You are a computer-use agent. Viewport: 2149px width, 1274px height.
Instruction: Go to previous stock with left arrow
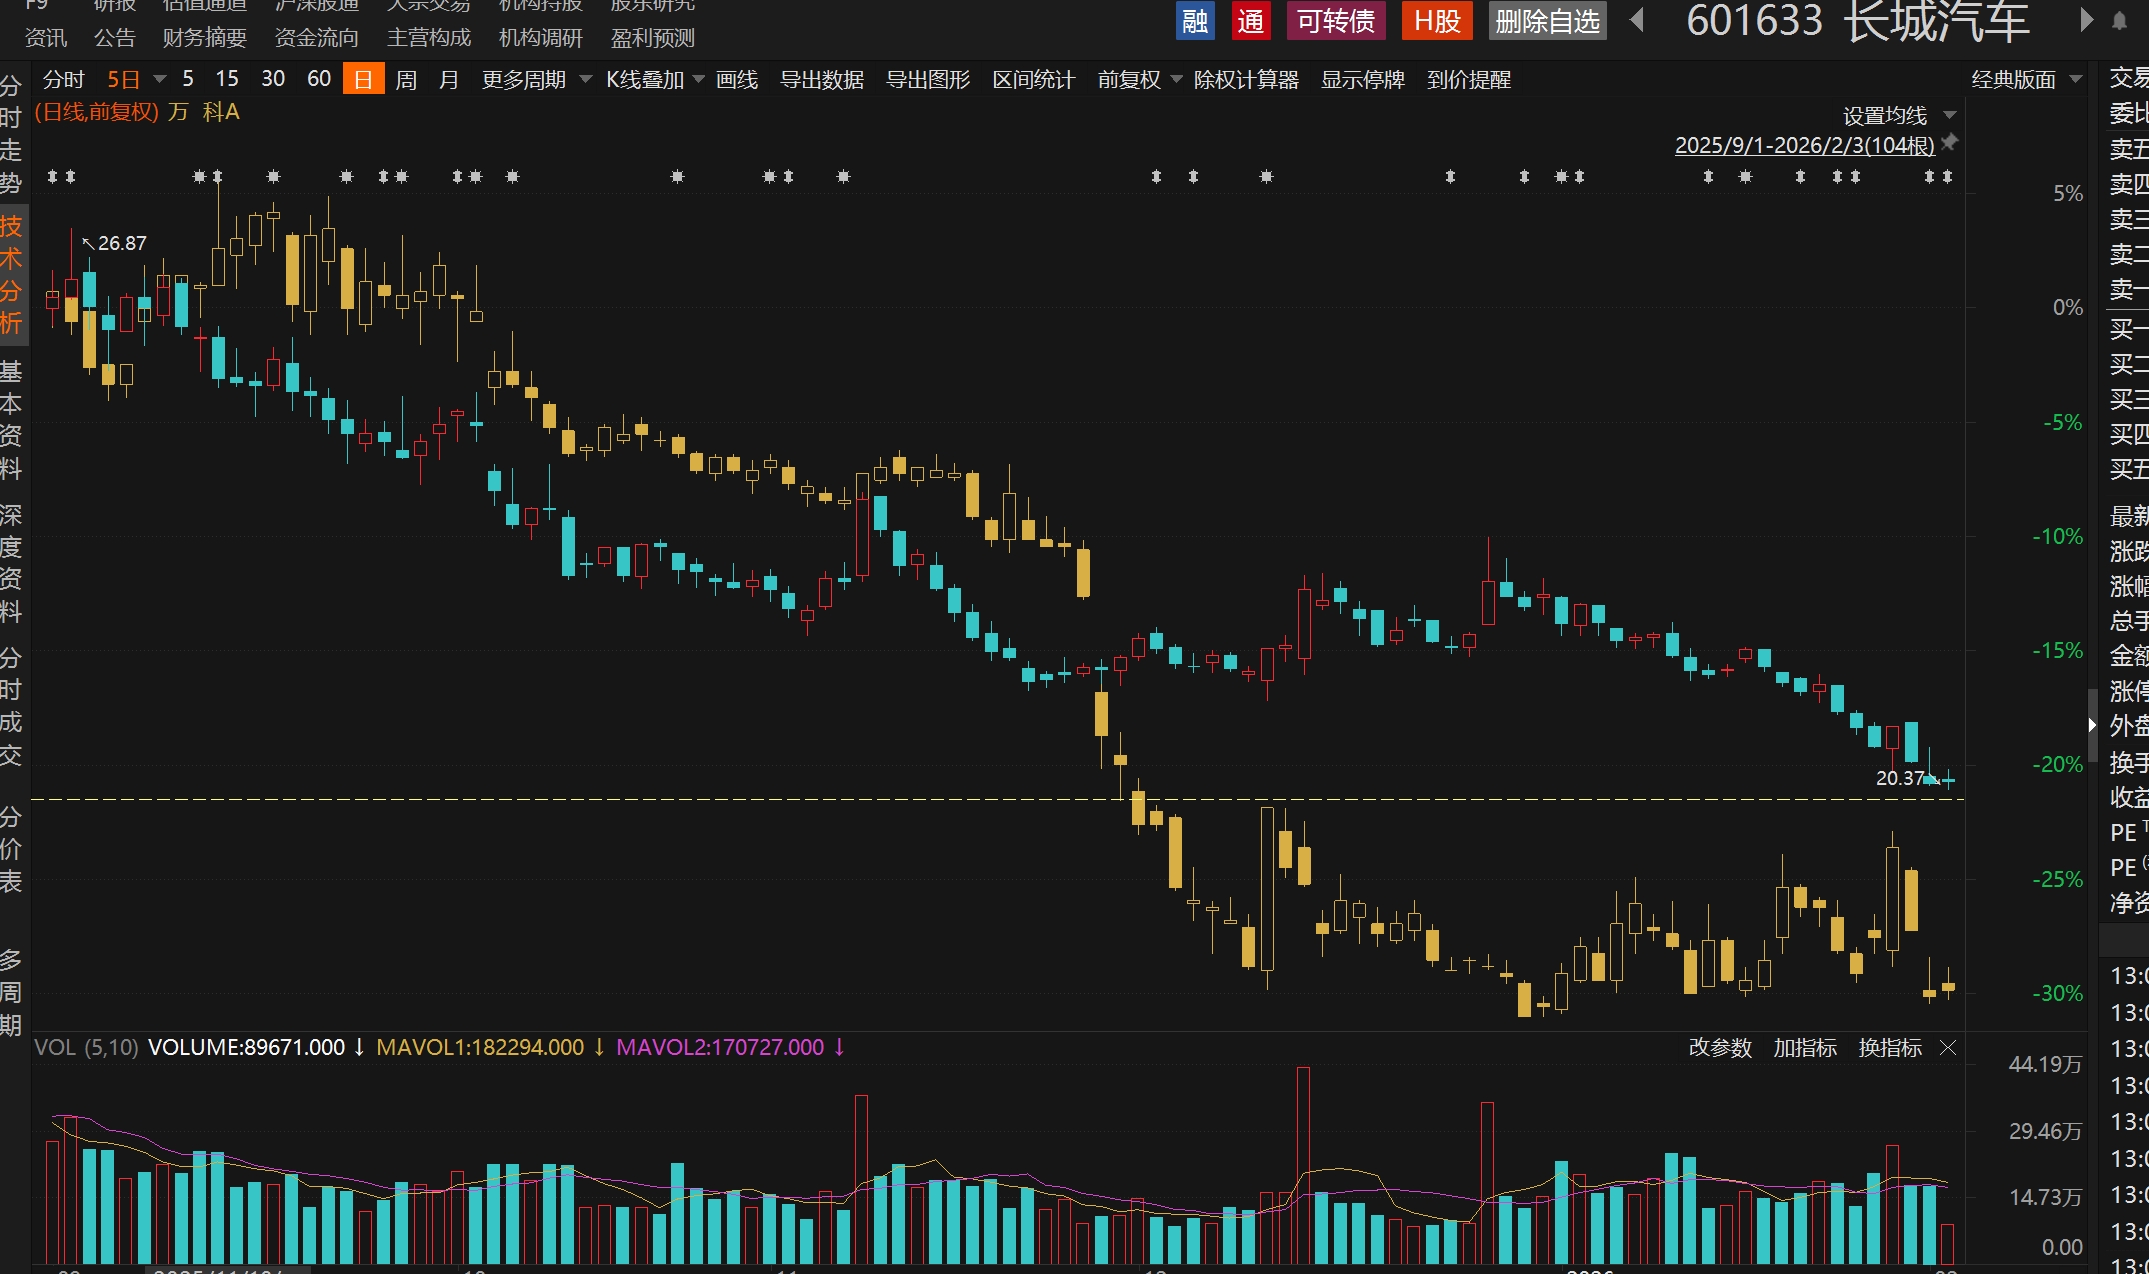pos(1637,20)
